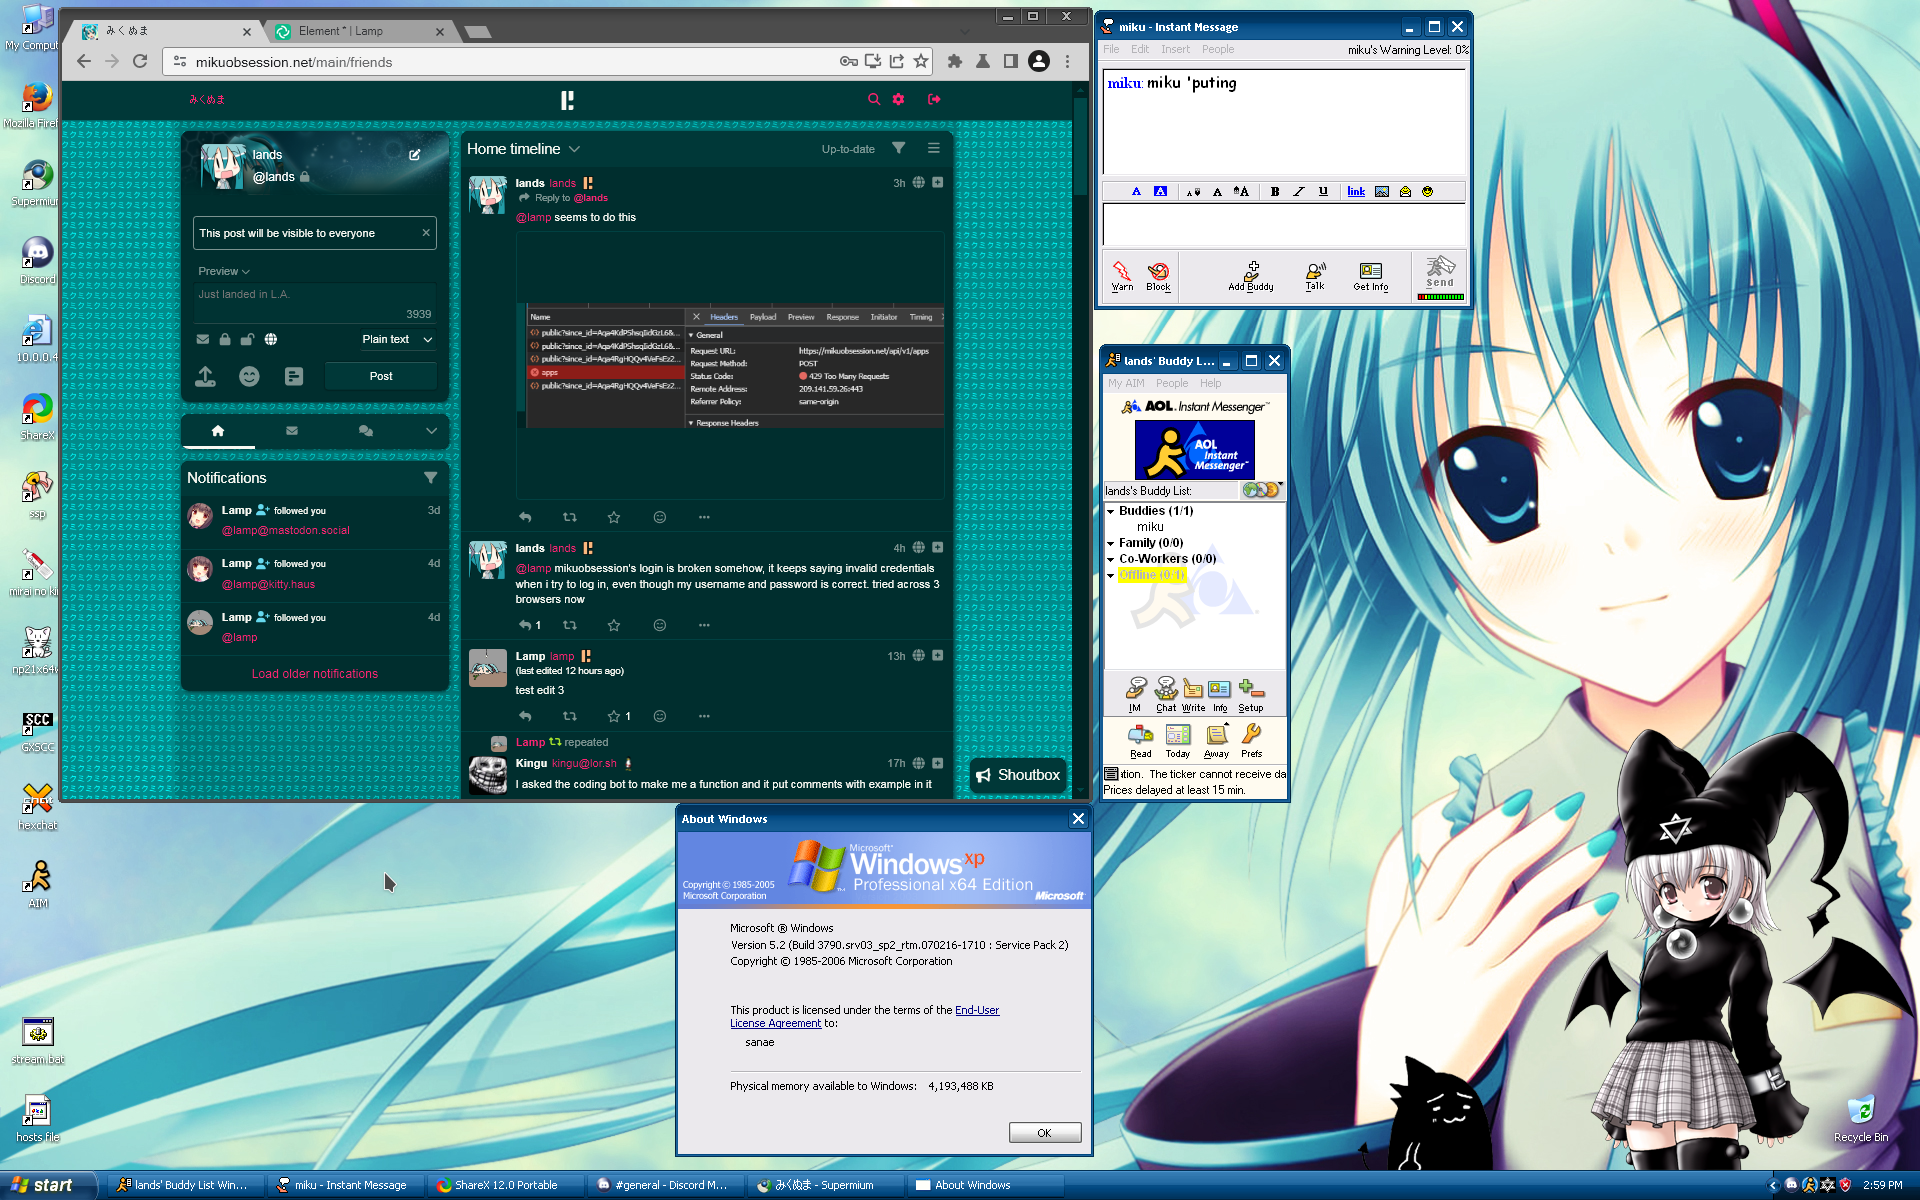Open the Home timeline dropdown chevron
The image size is (1920, 1200).
point(574,149)
